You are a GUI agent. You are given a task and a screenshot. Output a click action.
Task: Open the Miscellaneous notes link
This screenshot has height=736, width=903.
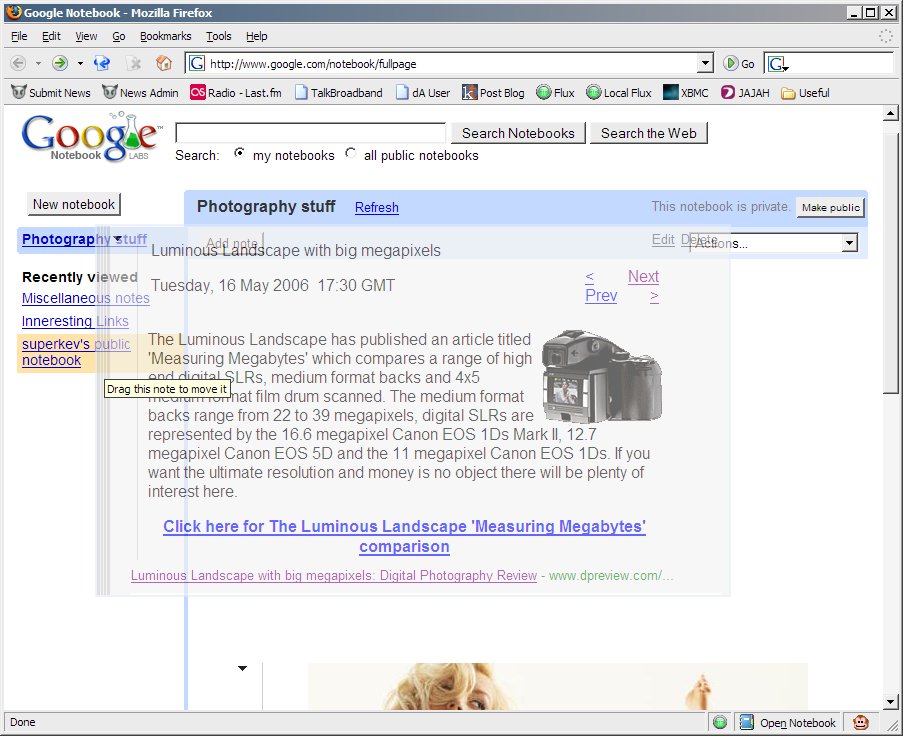coord(85,298)
